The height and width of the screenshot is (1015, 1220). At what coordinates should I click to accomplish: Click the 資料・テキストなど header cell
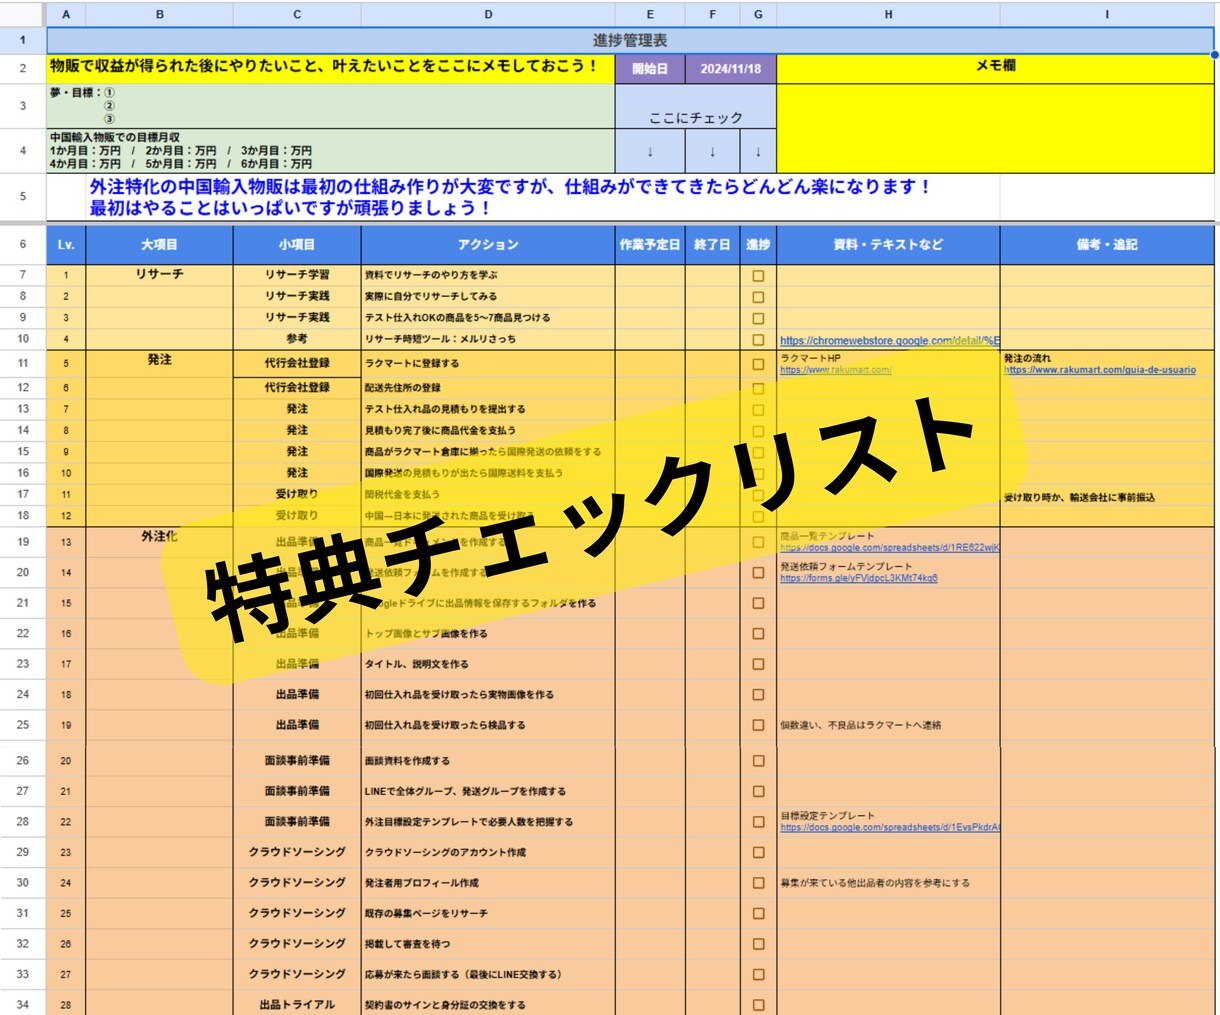point(888,245)
